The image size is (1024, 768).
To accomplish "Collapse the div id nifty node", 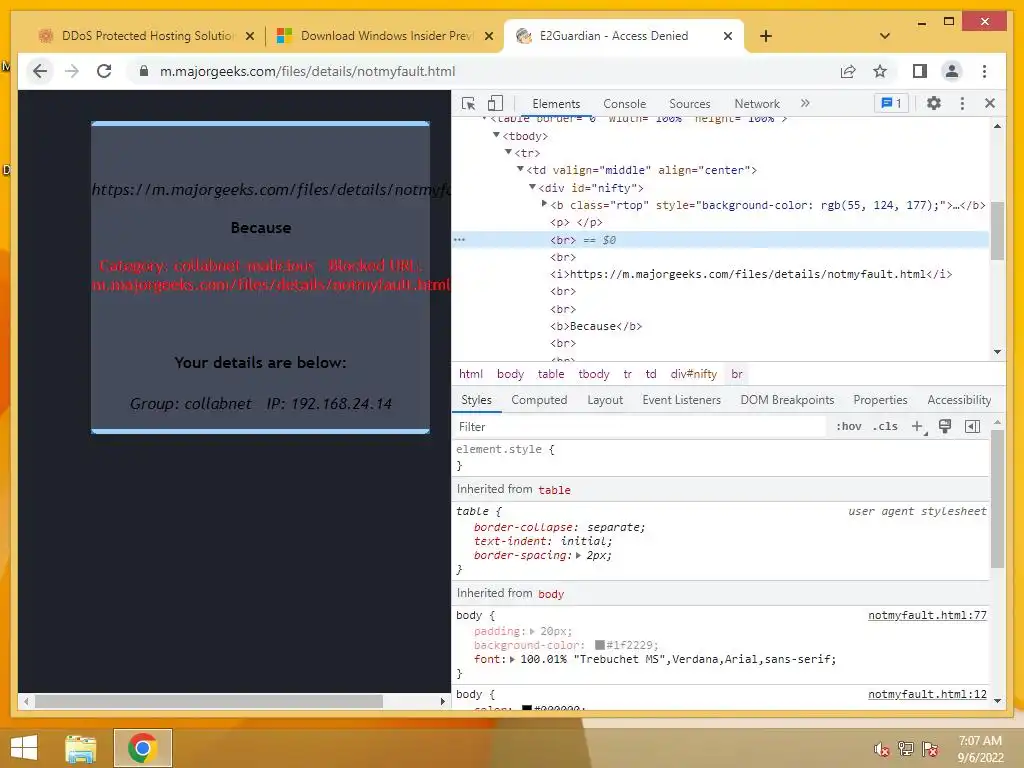I will pyautogui.click(x=532, y=186).
